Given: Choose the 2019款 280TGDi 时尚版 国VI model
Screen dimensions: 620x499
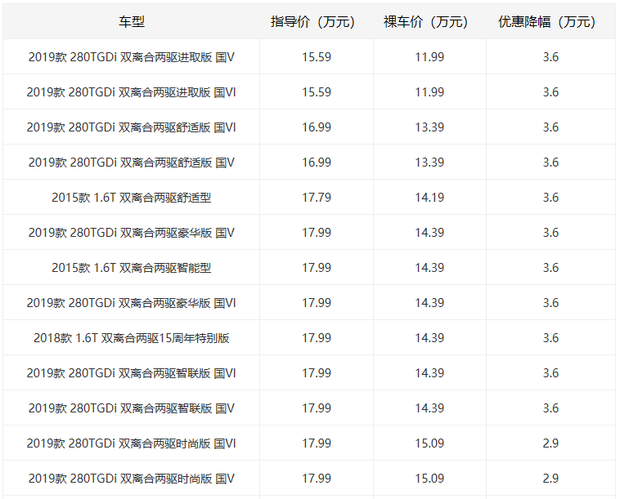Looking at the screenshot, I should [131, 443].
